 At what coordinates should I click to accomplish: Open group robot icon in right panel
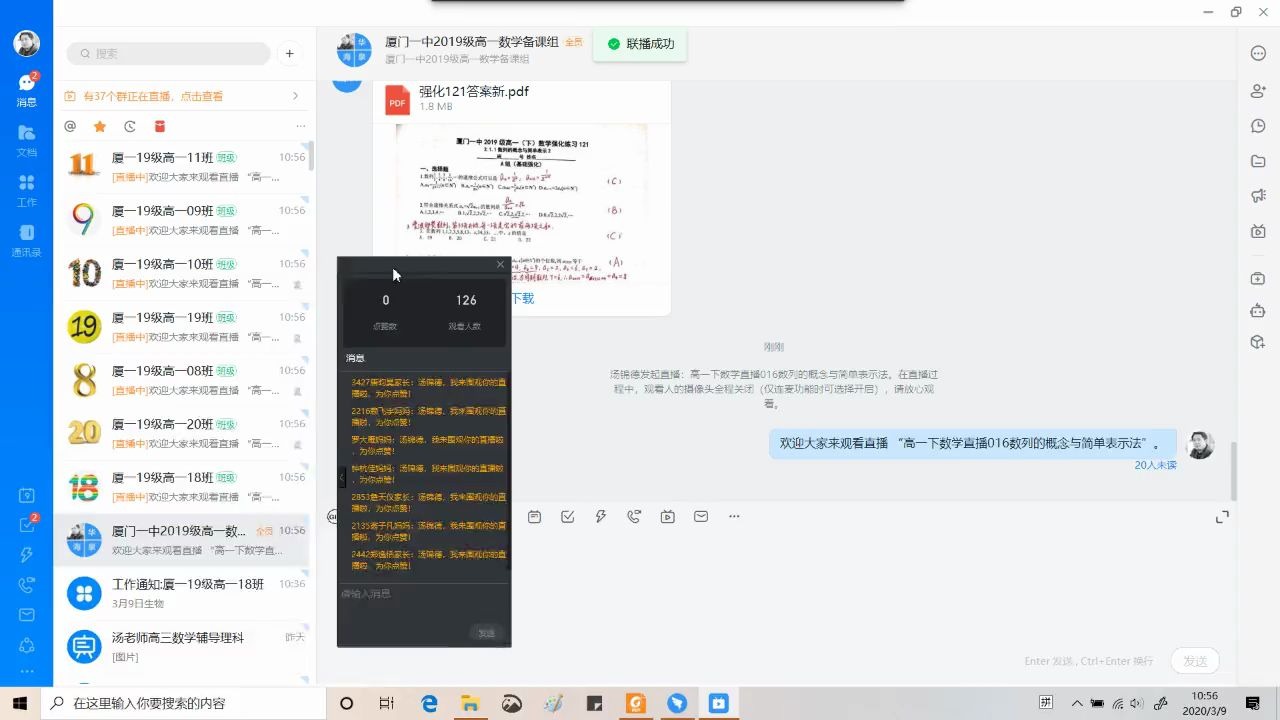pos(1258,310)
